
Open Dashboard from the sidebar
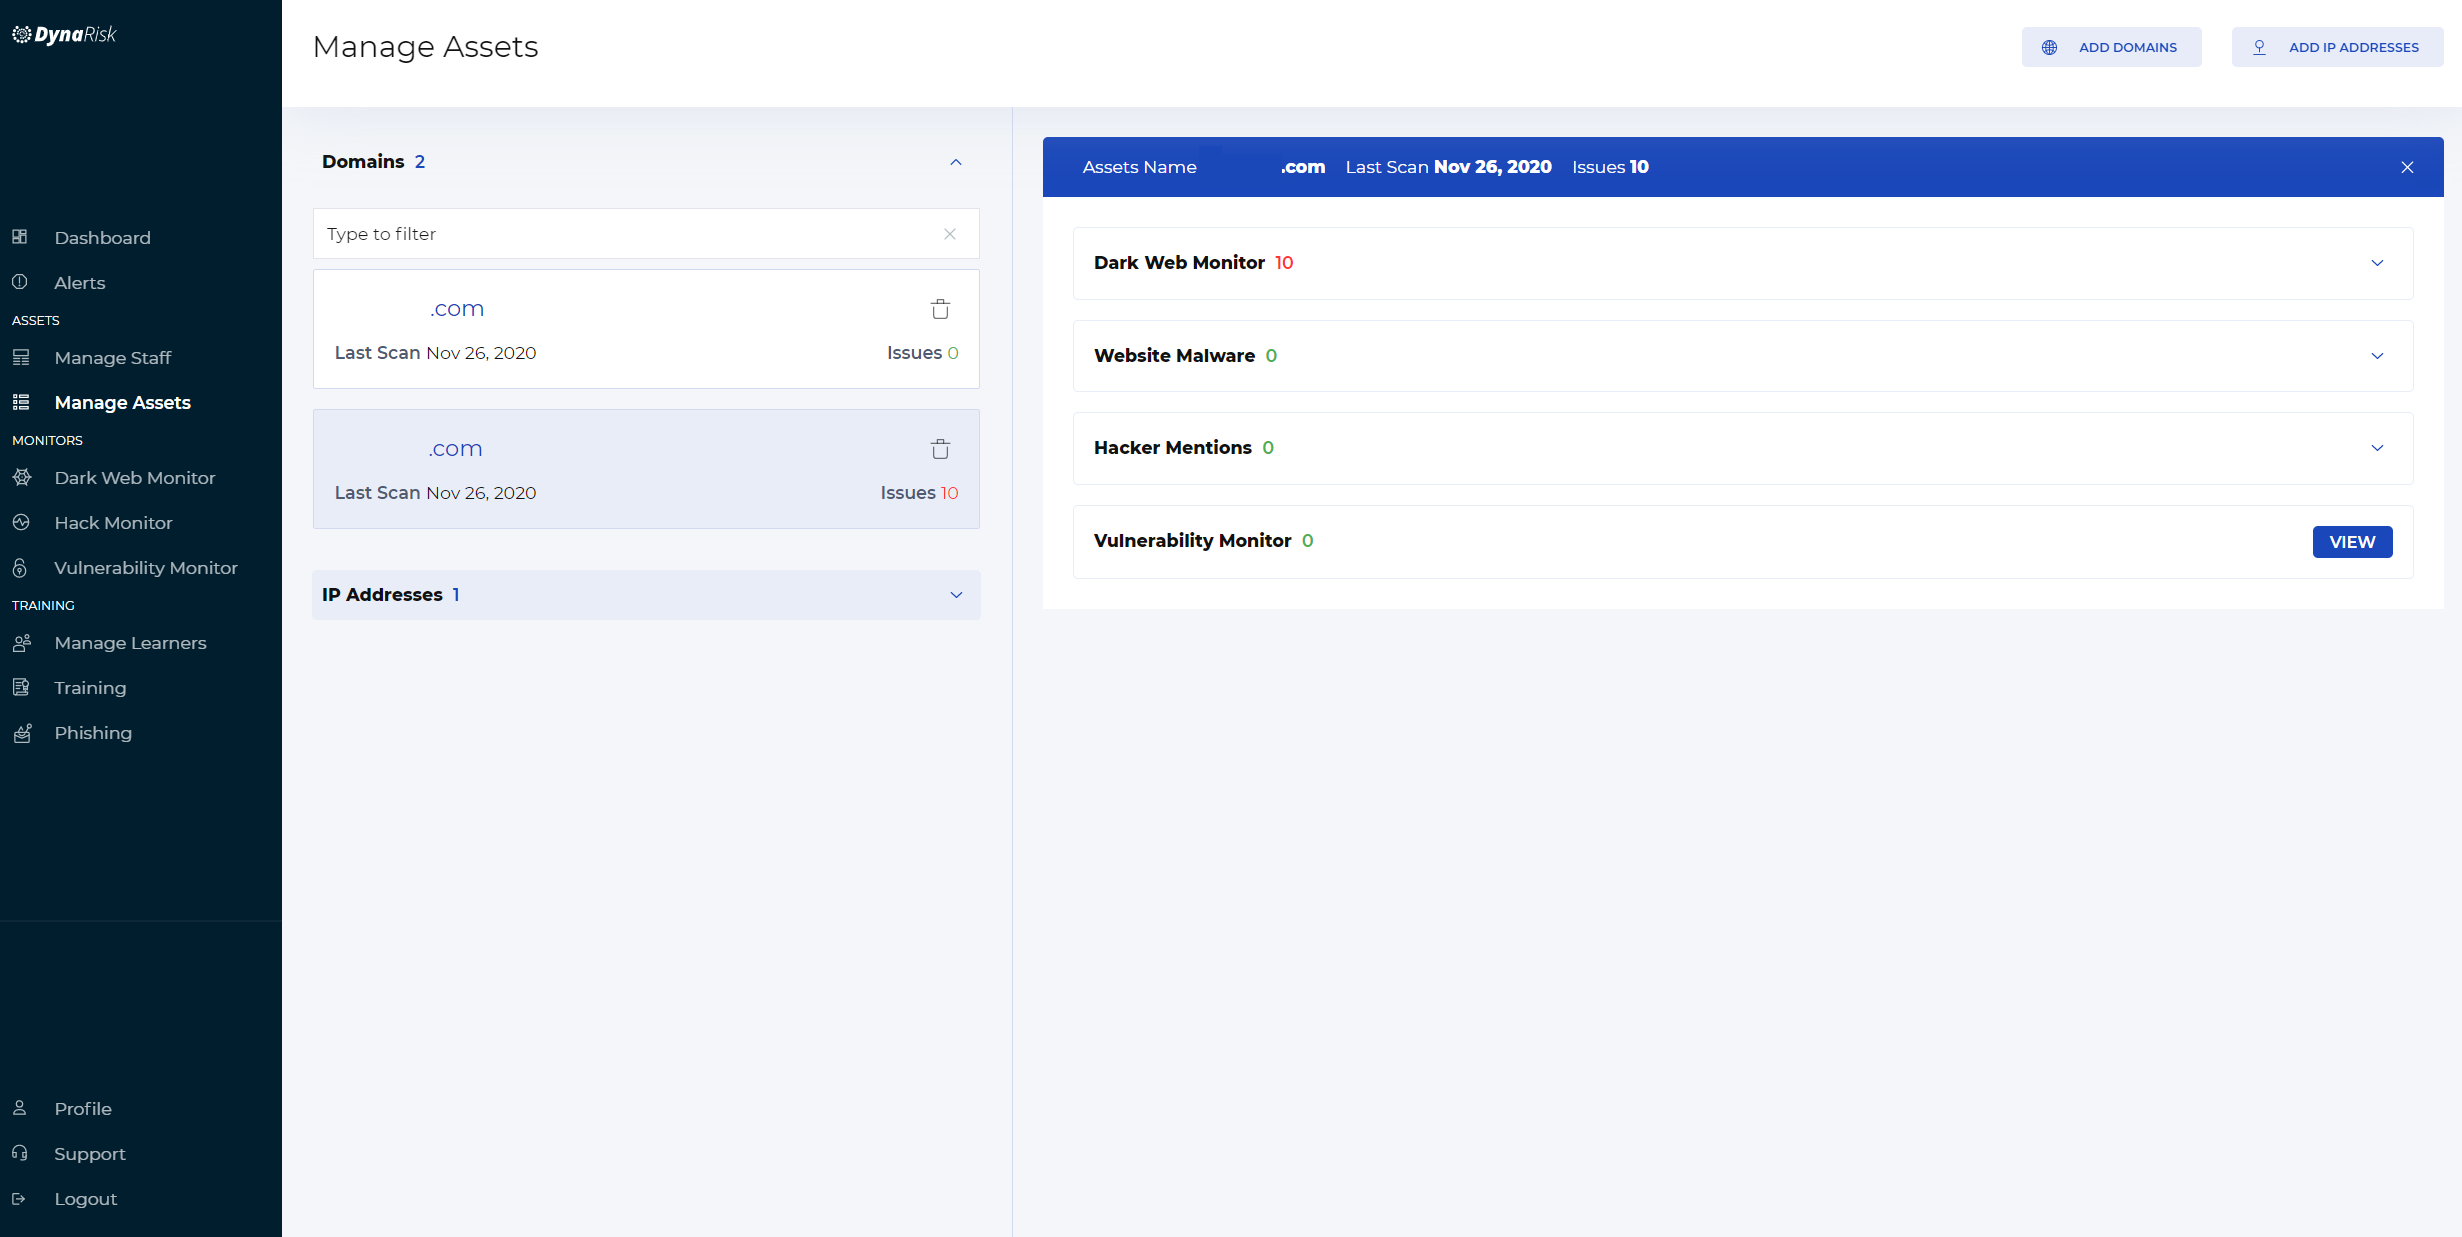[102, 238]
